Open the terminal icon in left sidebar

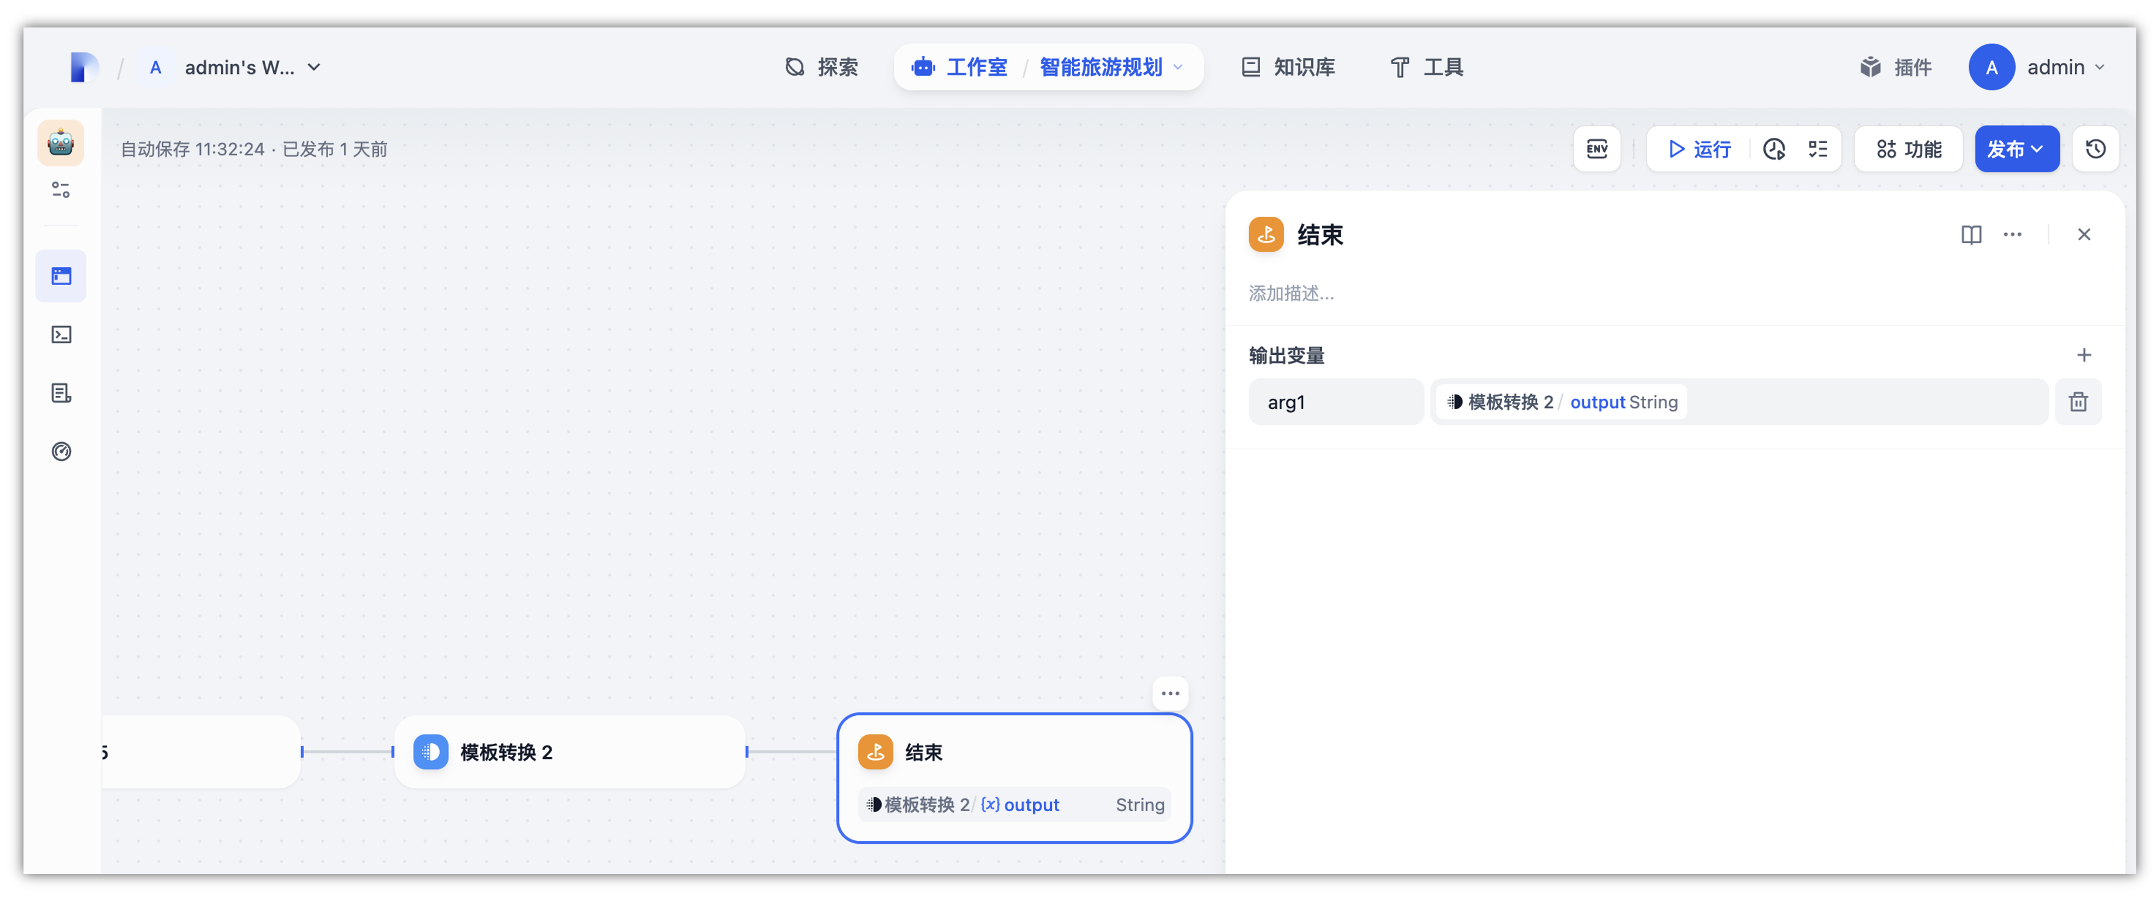(x=61, y=335)
